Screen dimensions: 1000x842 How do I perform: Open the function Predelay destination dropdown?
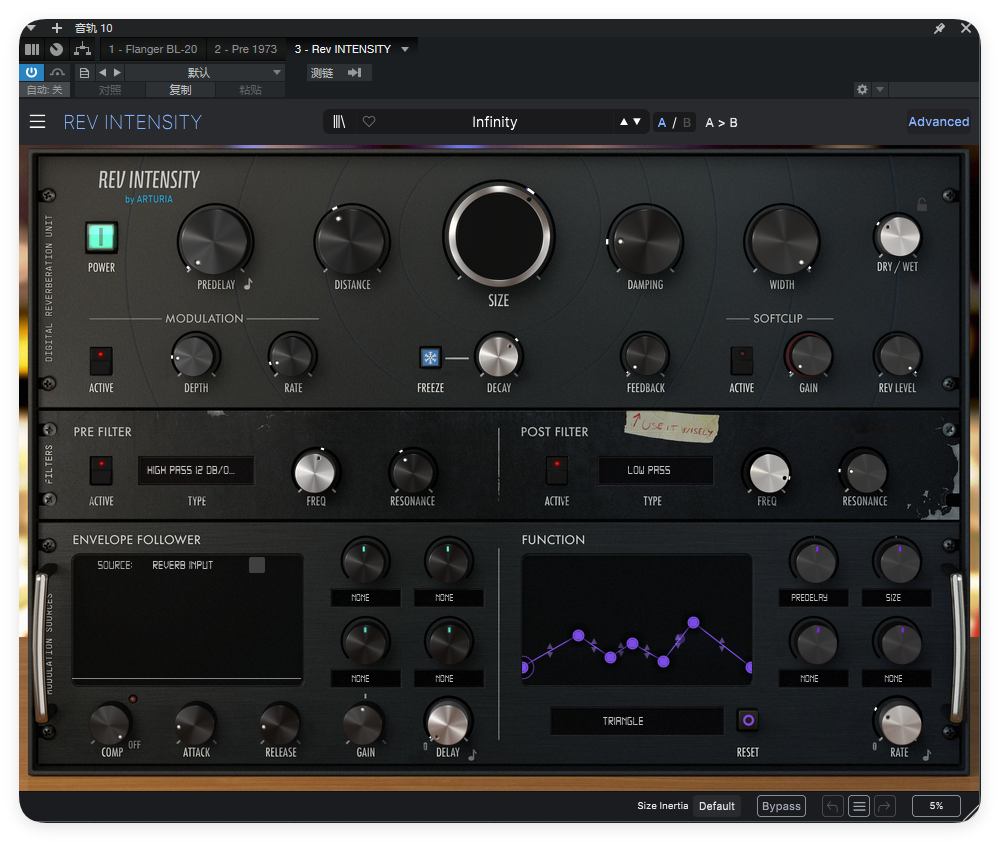click(x=813, y=598)
